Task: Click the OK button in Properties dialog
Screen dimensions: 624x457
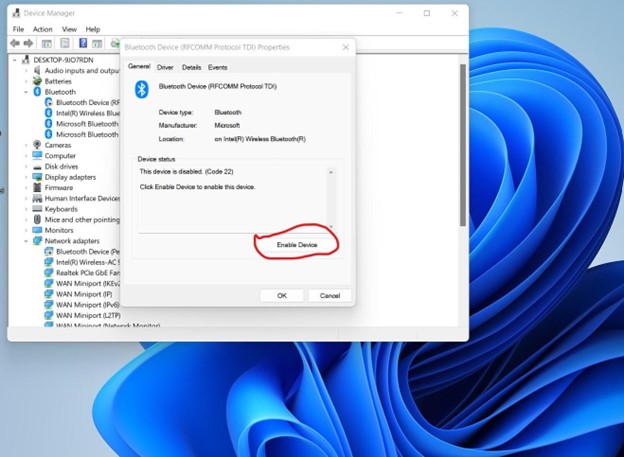Action: click(282, 295)
